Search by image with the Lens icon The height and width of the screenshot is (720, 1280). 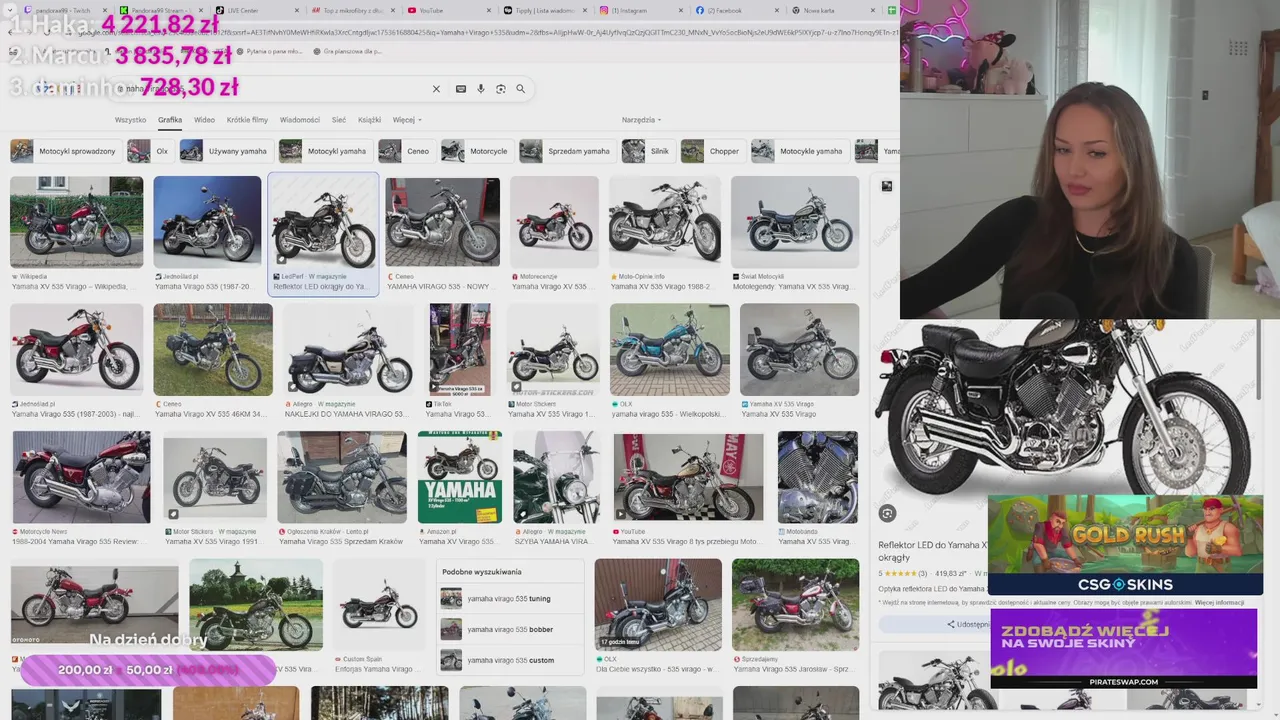(501, 89)
